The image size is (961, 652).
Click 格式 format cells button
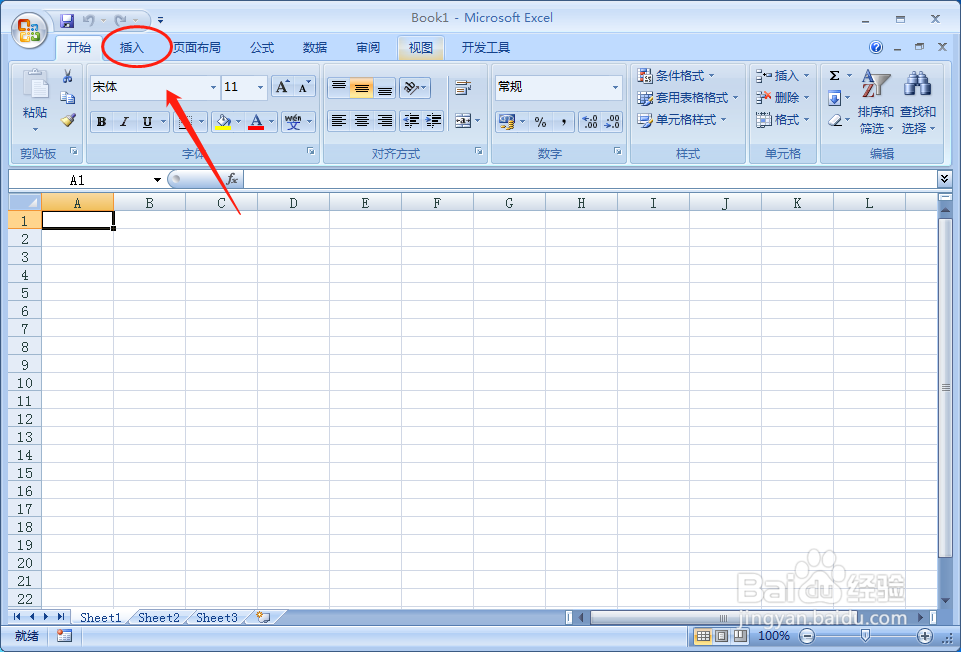coord(783,119)
